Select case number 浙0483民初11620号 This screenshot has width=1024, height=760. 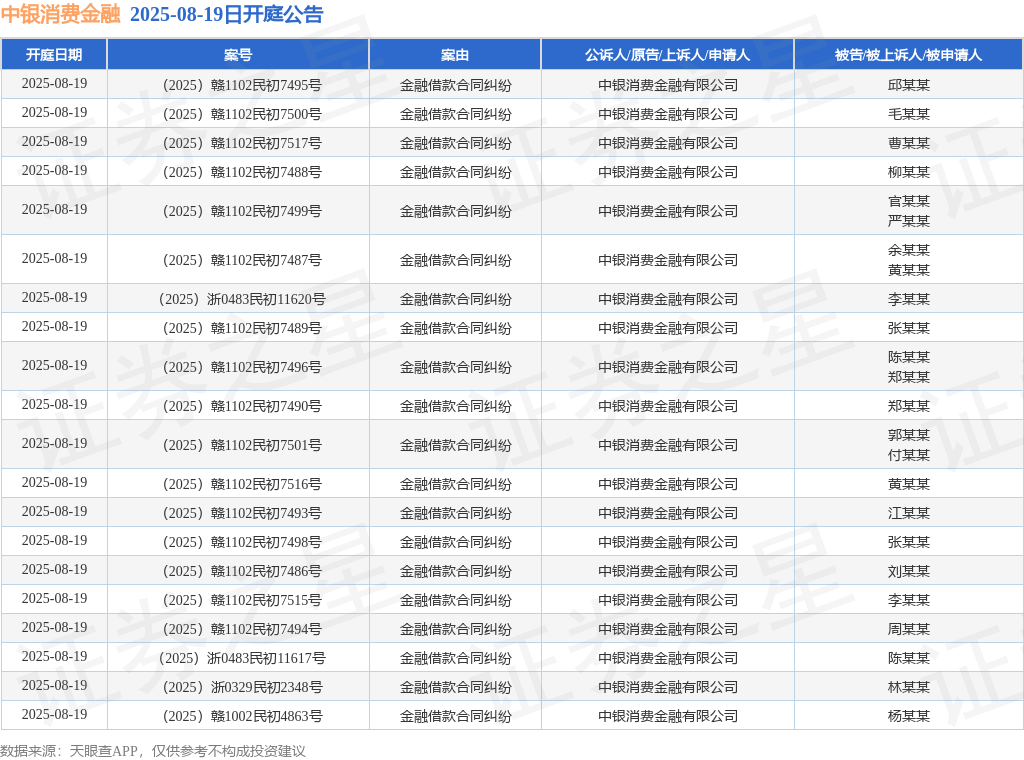(x=241, y=299)
